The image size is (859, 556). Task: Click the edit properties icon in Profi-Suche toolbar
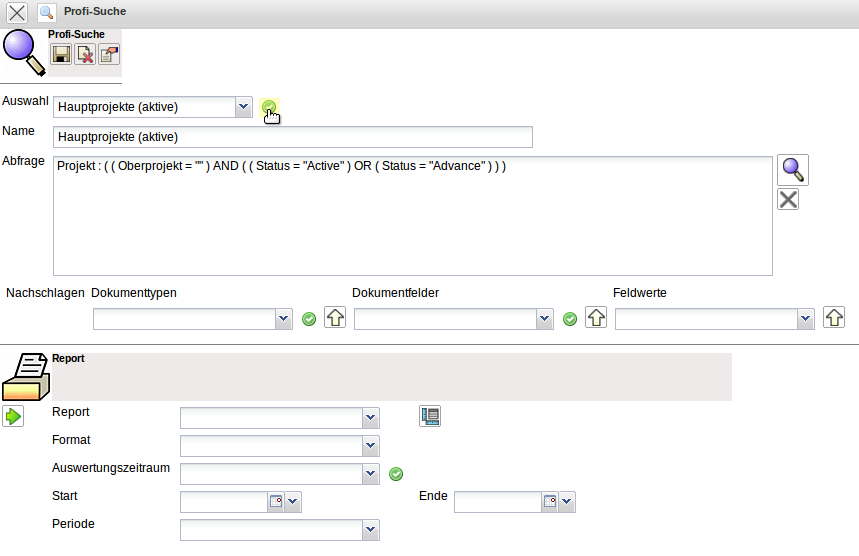[x=108, y=55]
